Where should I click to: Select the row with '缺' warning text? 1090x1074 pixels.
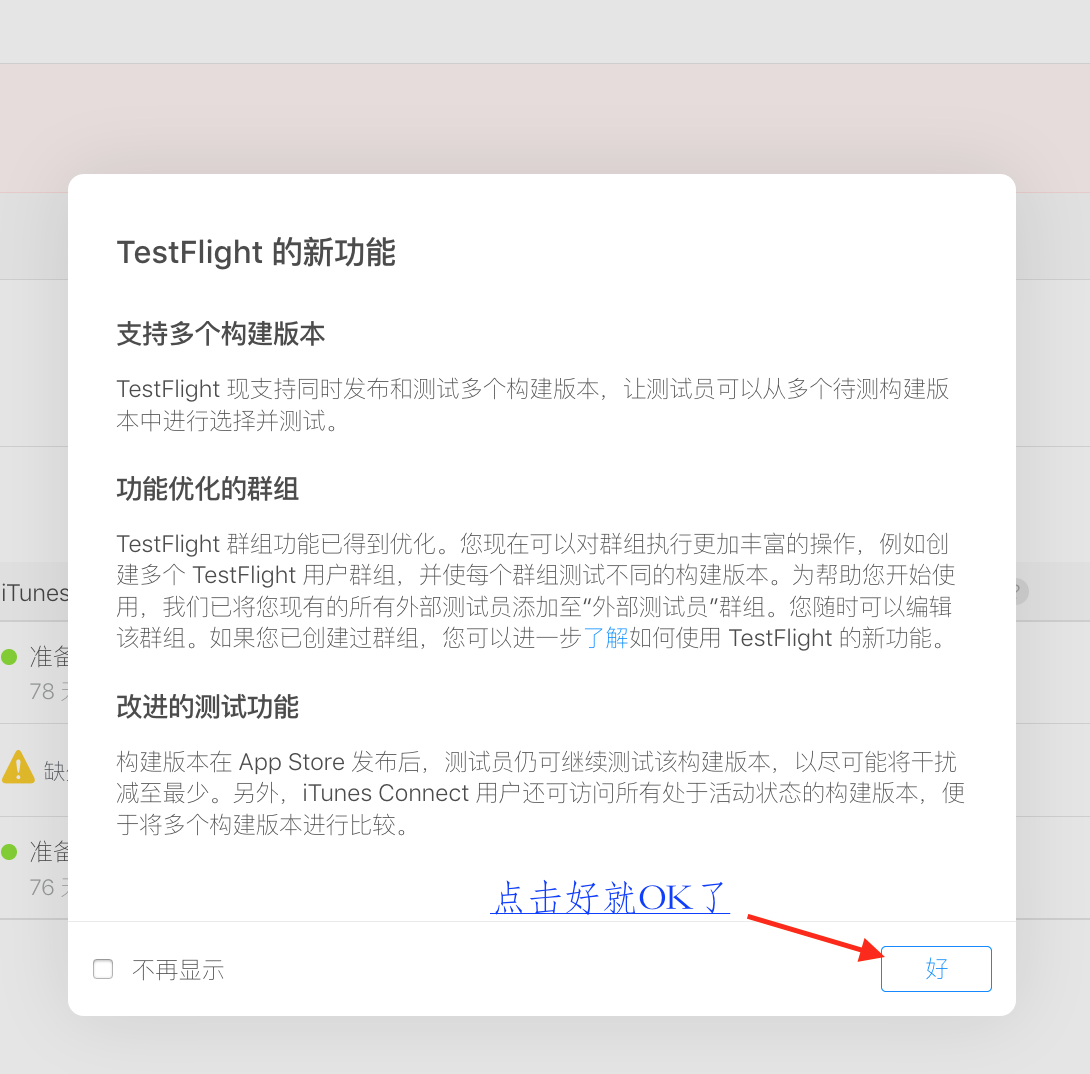coord(34,770)
